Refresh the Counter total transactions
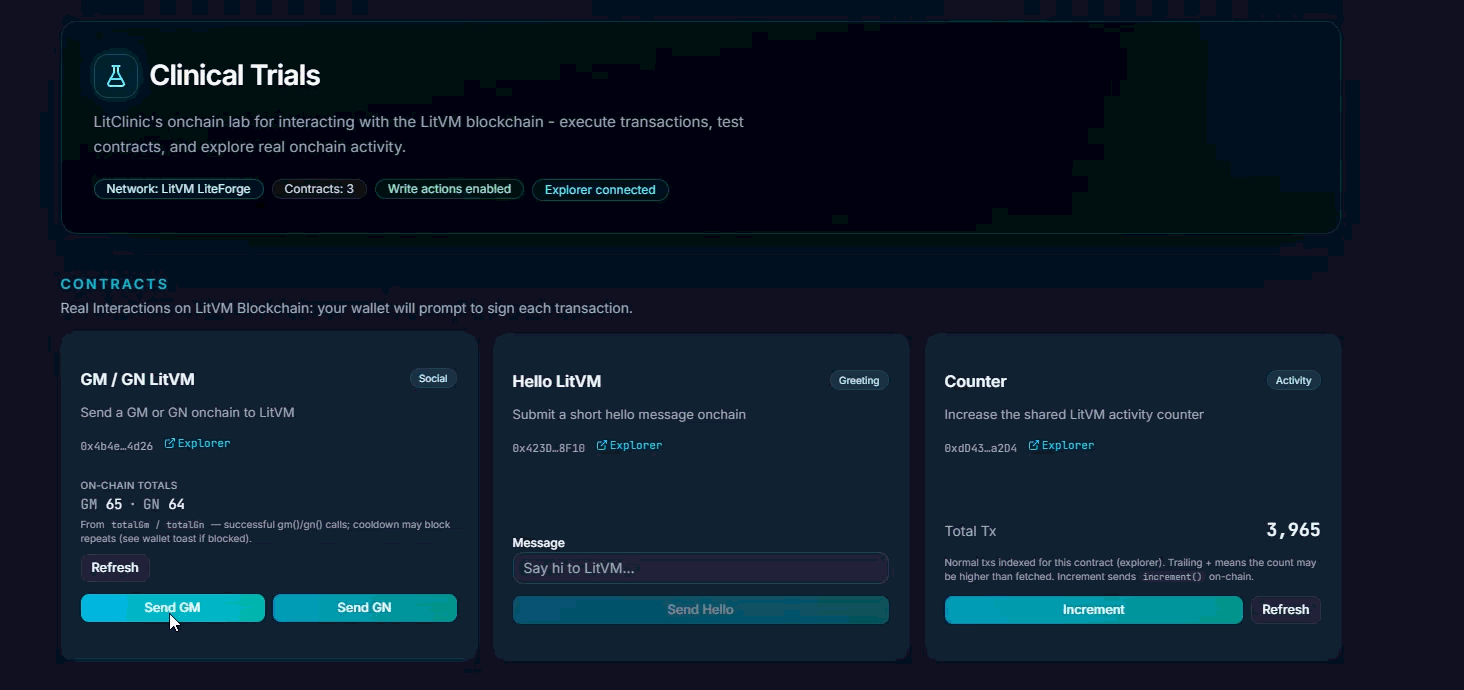This screenshot has width=1464, height=690. coord(1285,610)
